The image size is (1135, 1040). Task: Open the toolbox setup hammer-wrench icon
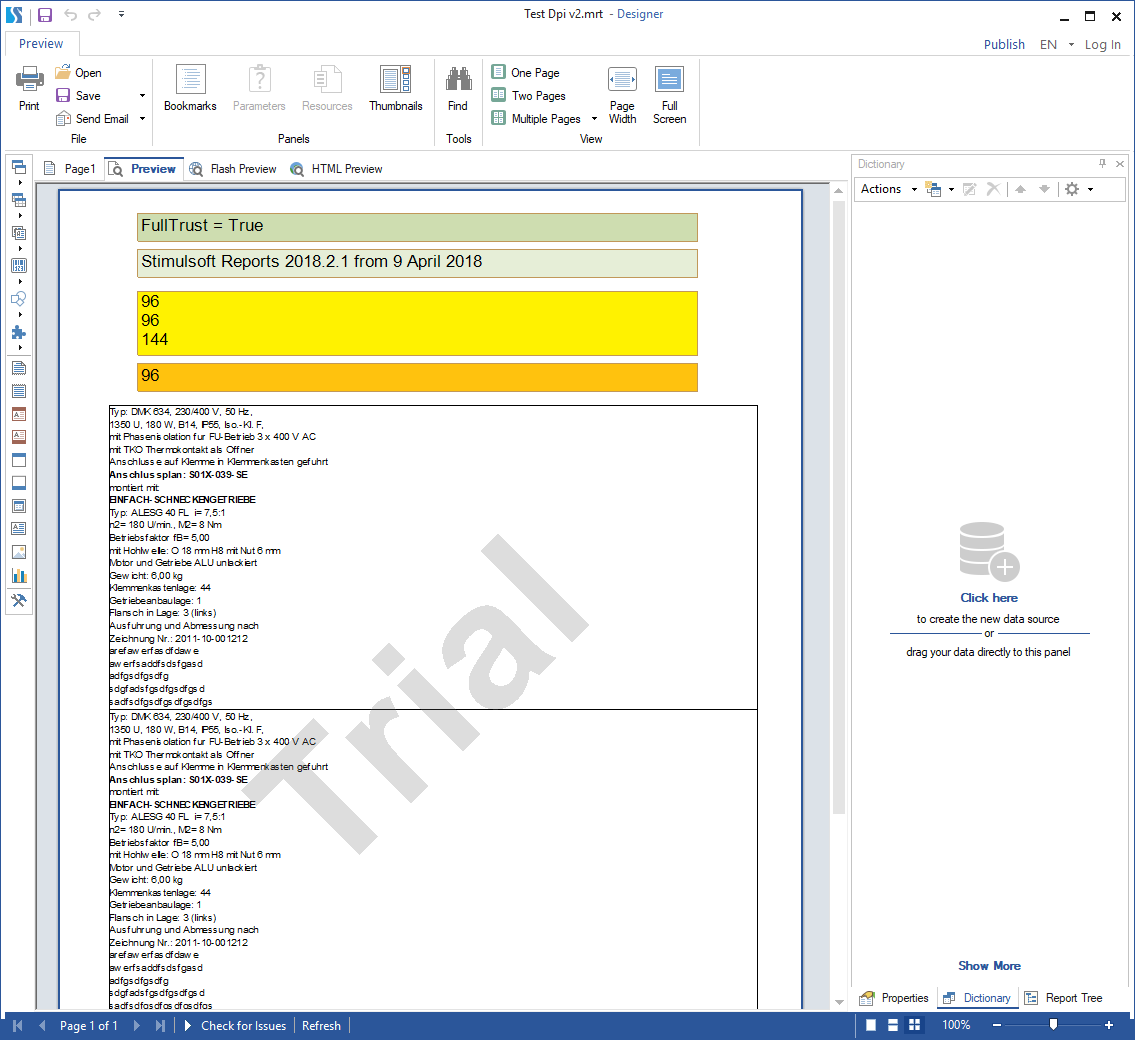tap(19, 600)
